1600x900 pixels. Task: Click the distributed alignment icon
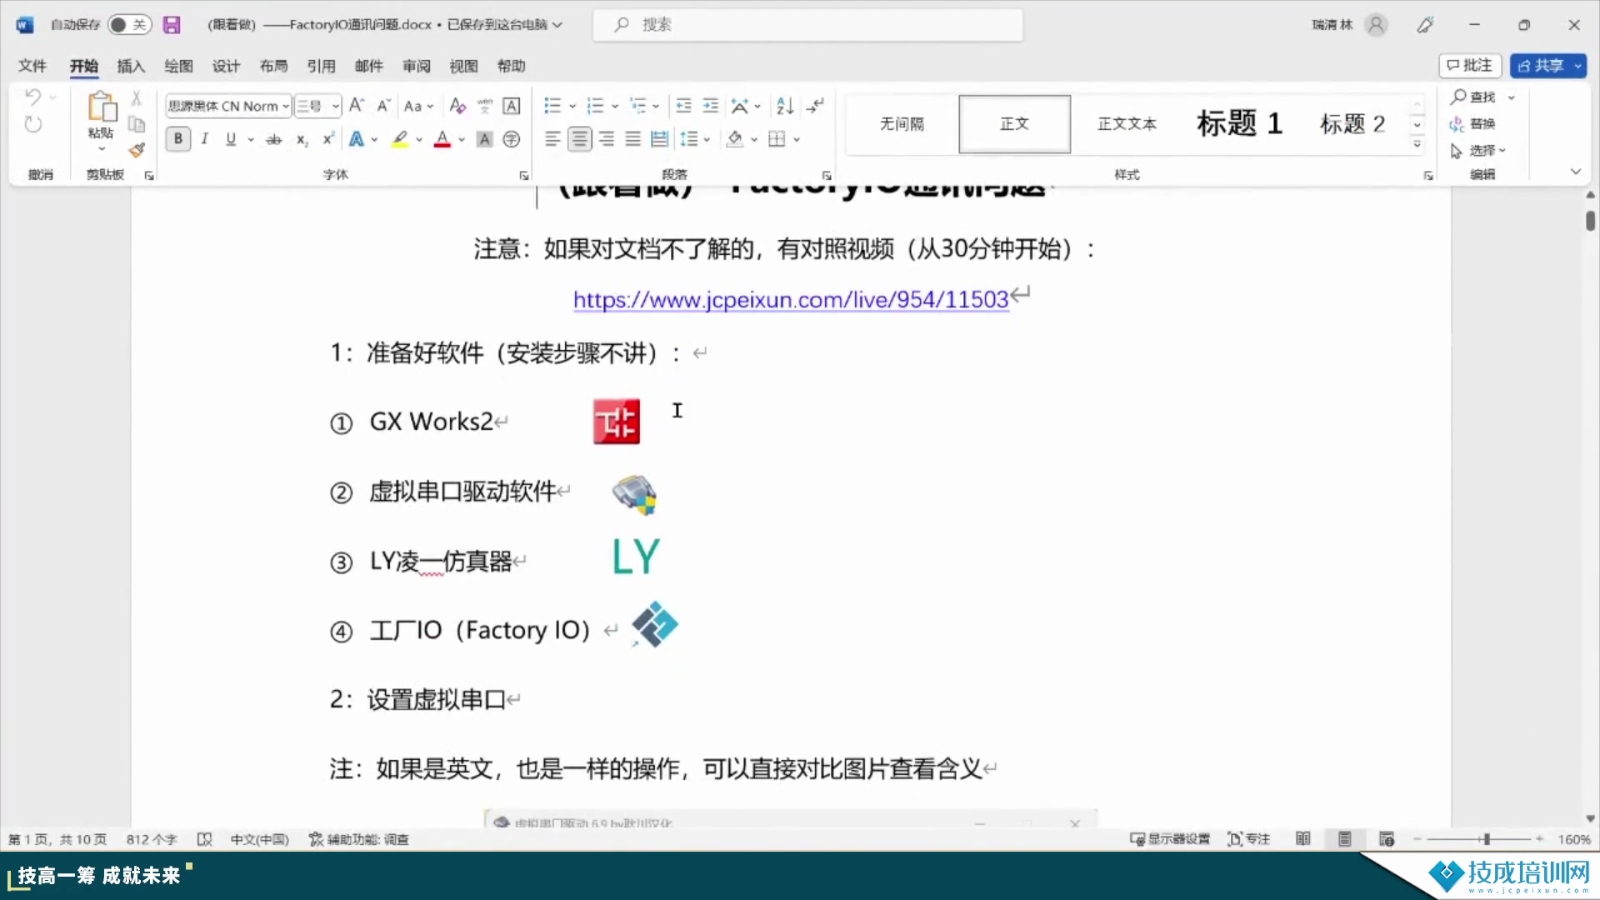(x=659, y=139)
